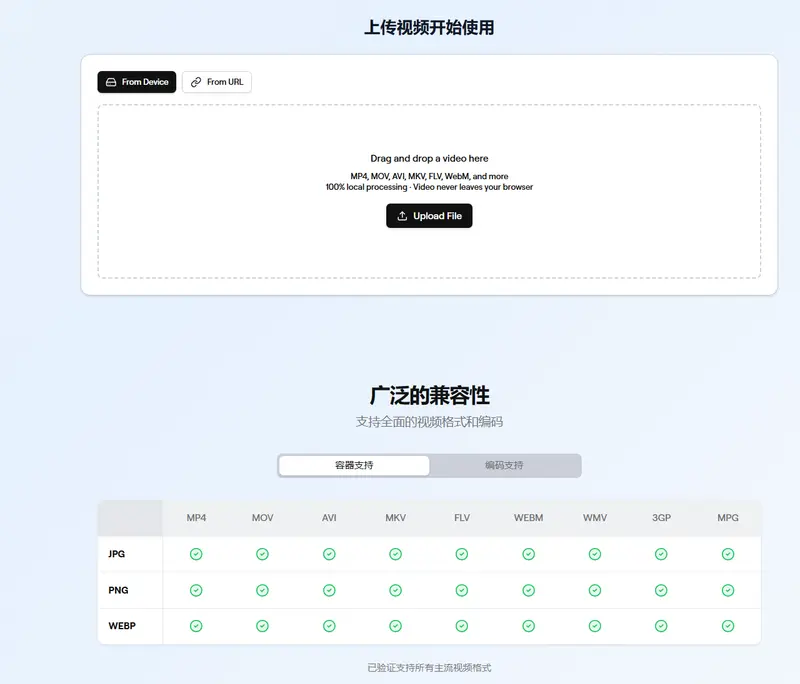Select the 容器支持 tab
800x684 pixels.
click(354, 466)
